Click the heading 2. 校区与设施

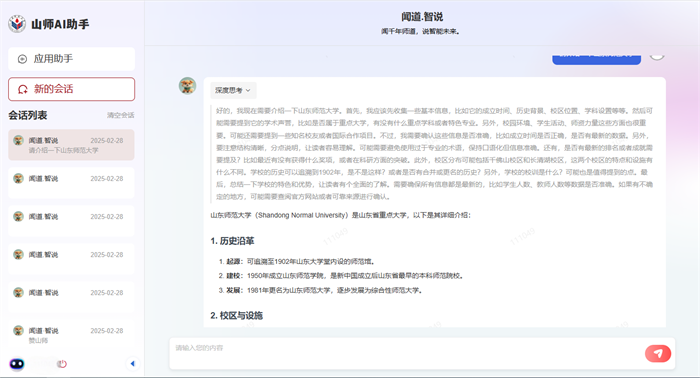pyautogui.click(x=237, y=316)
